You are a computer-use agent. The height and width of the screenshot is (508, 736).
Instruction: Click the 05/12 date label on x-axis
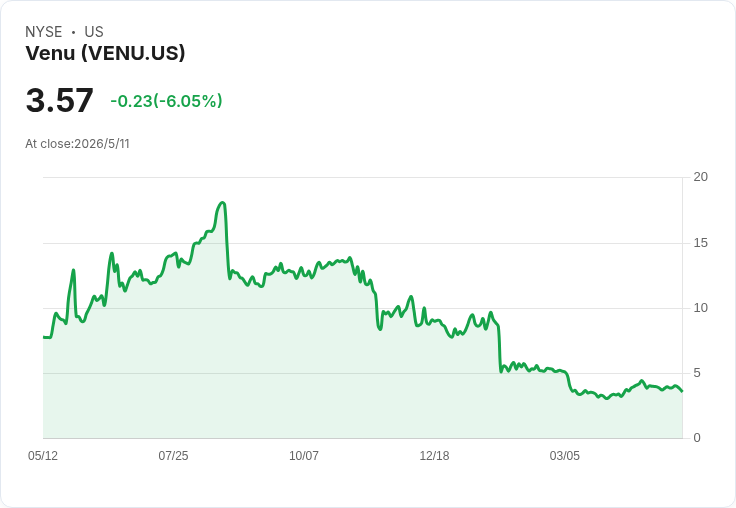(x=43, y=455)
